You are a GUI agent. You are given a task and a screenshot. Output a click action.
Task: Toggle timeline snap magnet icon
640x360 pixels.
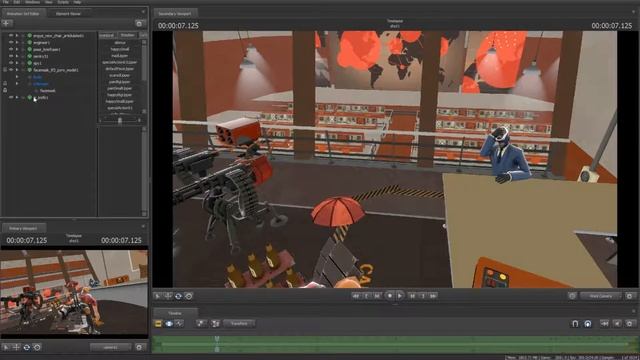tap(575, 324)
